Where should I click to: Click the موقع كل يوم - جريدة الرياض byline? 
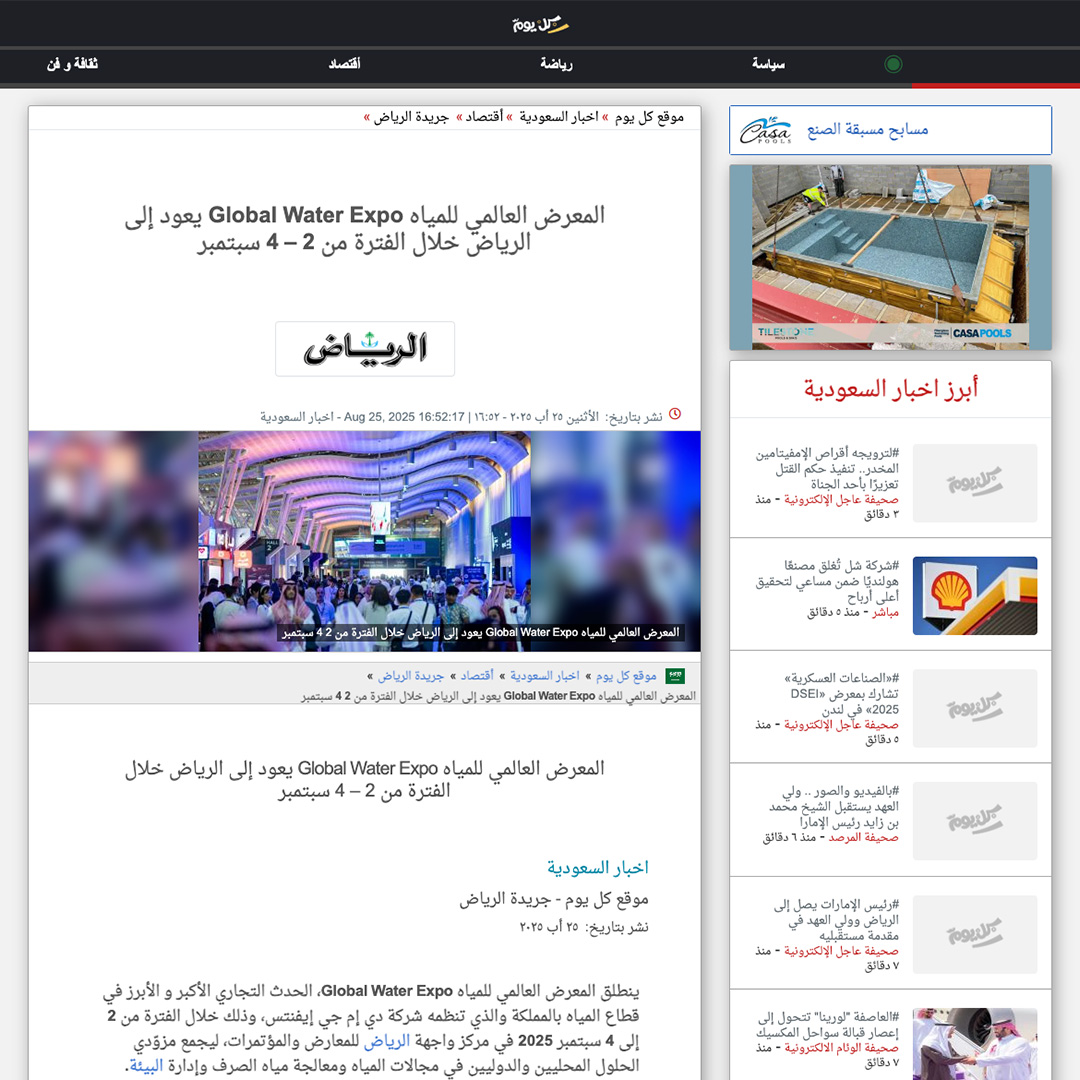[x=554, y=899]
